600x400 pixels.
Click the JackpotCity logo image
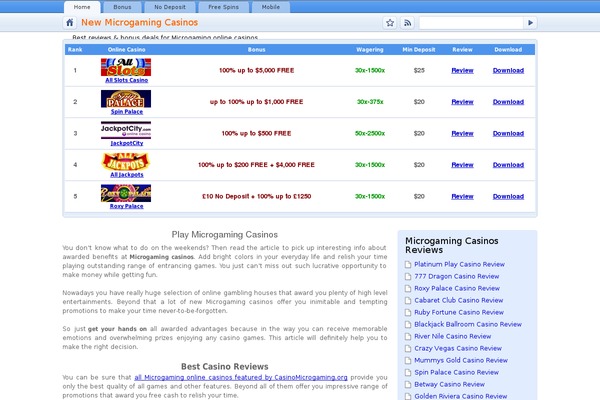[126, 130]
